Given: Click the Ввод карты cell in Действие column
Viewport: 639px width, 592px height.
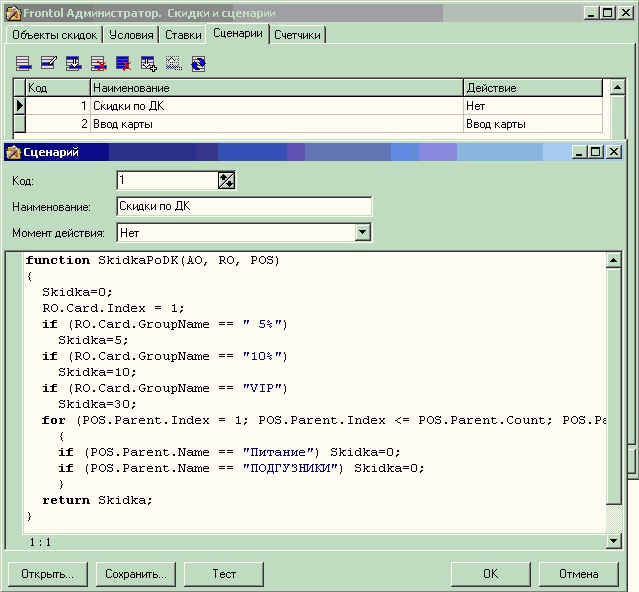Looking at the screenshot, I should tap(533, 124).
